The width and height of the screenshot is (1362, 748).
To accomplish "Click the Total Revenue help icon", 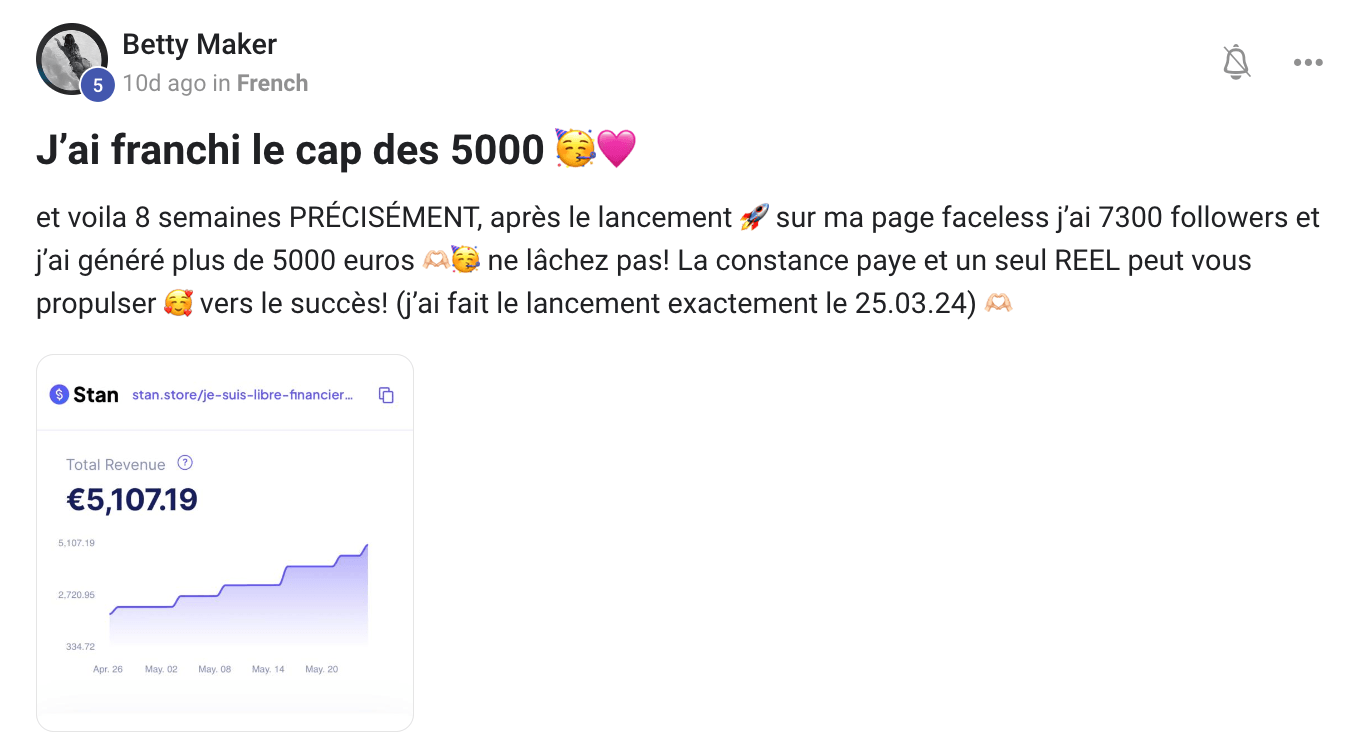I will click(x=184, y=463).
